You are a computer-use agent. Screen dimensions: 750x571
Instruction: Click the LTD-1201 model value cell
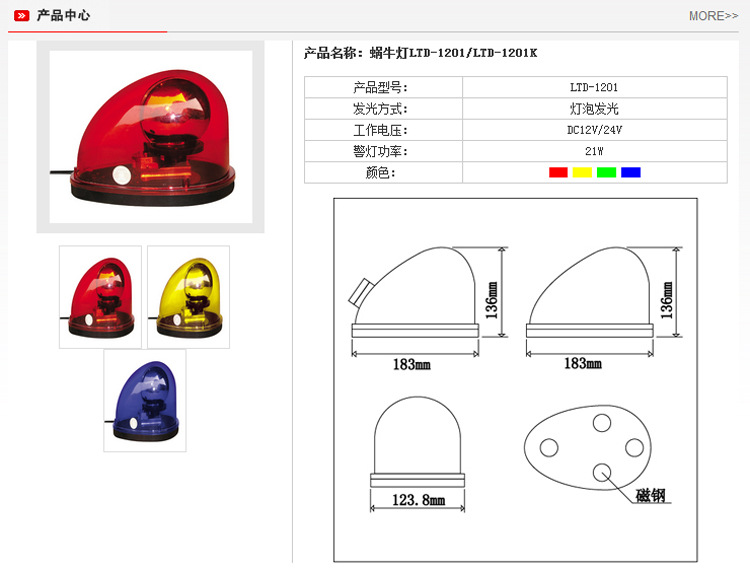pyautogui.click(x=595, y=88)
